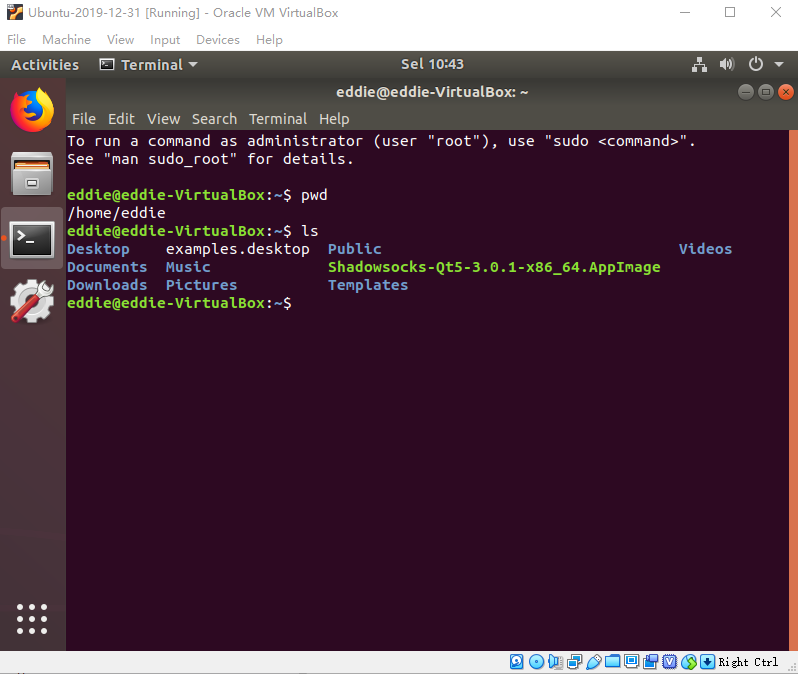The width and height of the screenshot is (798, 674).
Task: Click the Terminal icon in the dock
Action: click(x=32, y=239)
